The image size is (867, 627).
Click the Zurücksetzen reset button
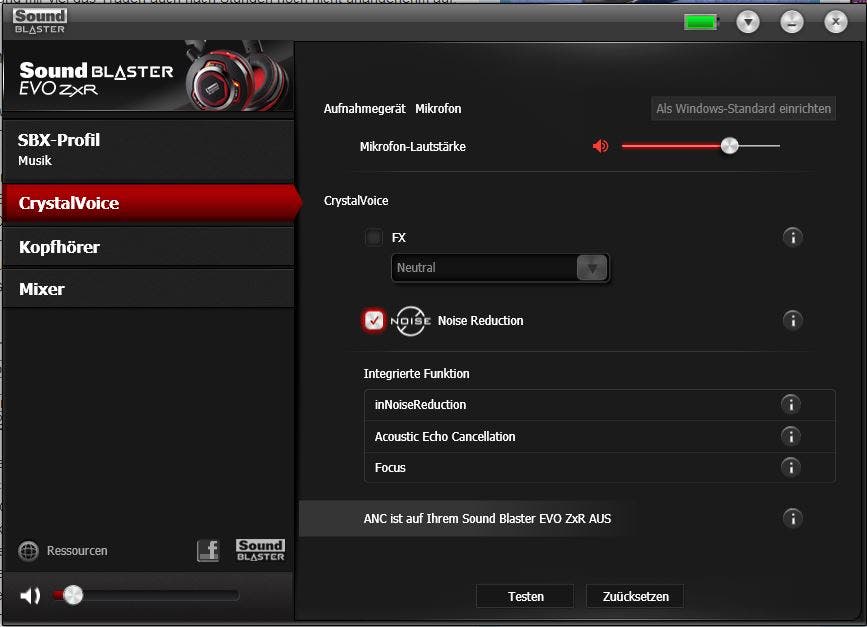635,597
